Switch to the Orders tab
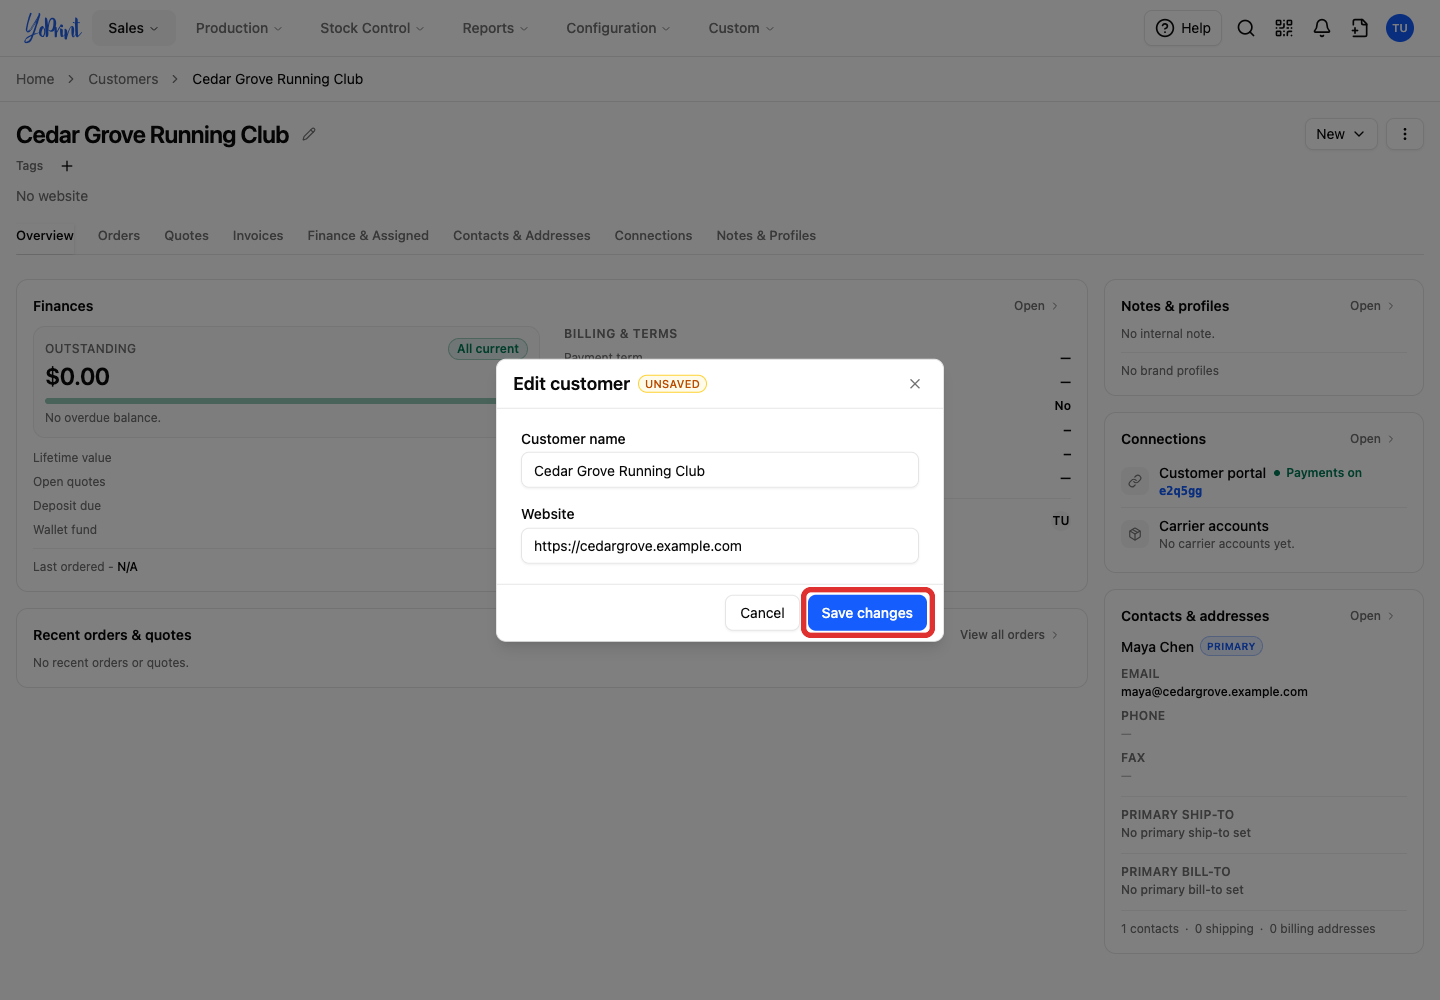Screen dimensions: 1440x1000 tap(119, 236)
